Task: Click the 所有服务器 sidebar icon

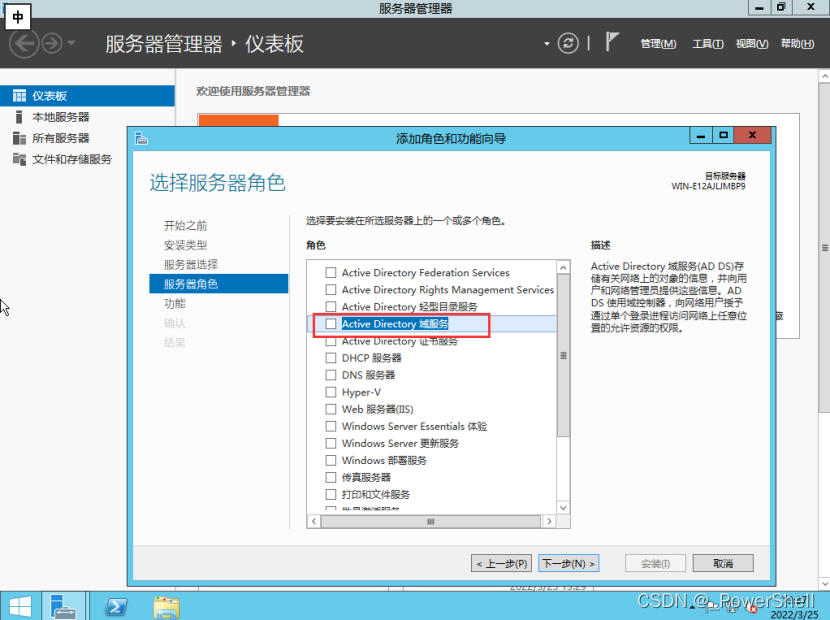Action: [x=19, y=138]
